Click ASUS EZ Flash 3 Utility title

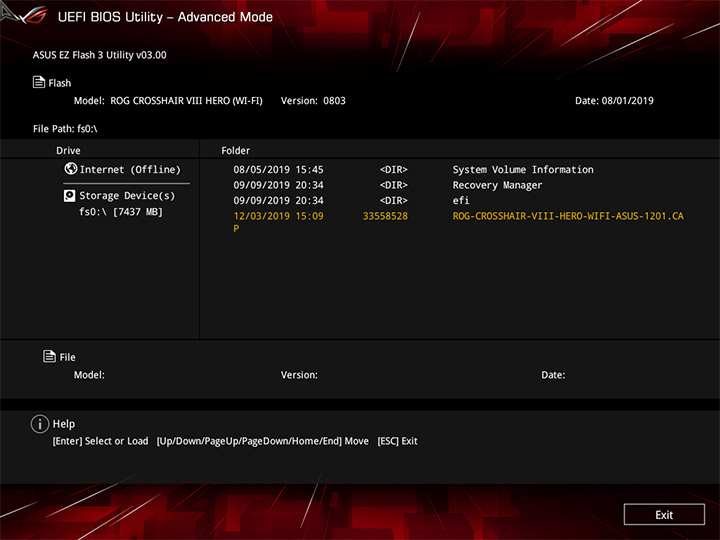click(x=100, y=55)
